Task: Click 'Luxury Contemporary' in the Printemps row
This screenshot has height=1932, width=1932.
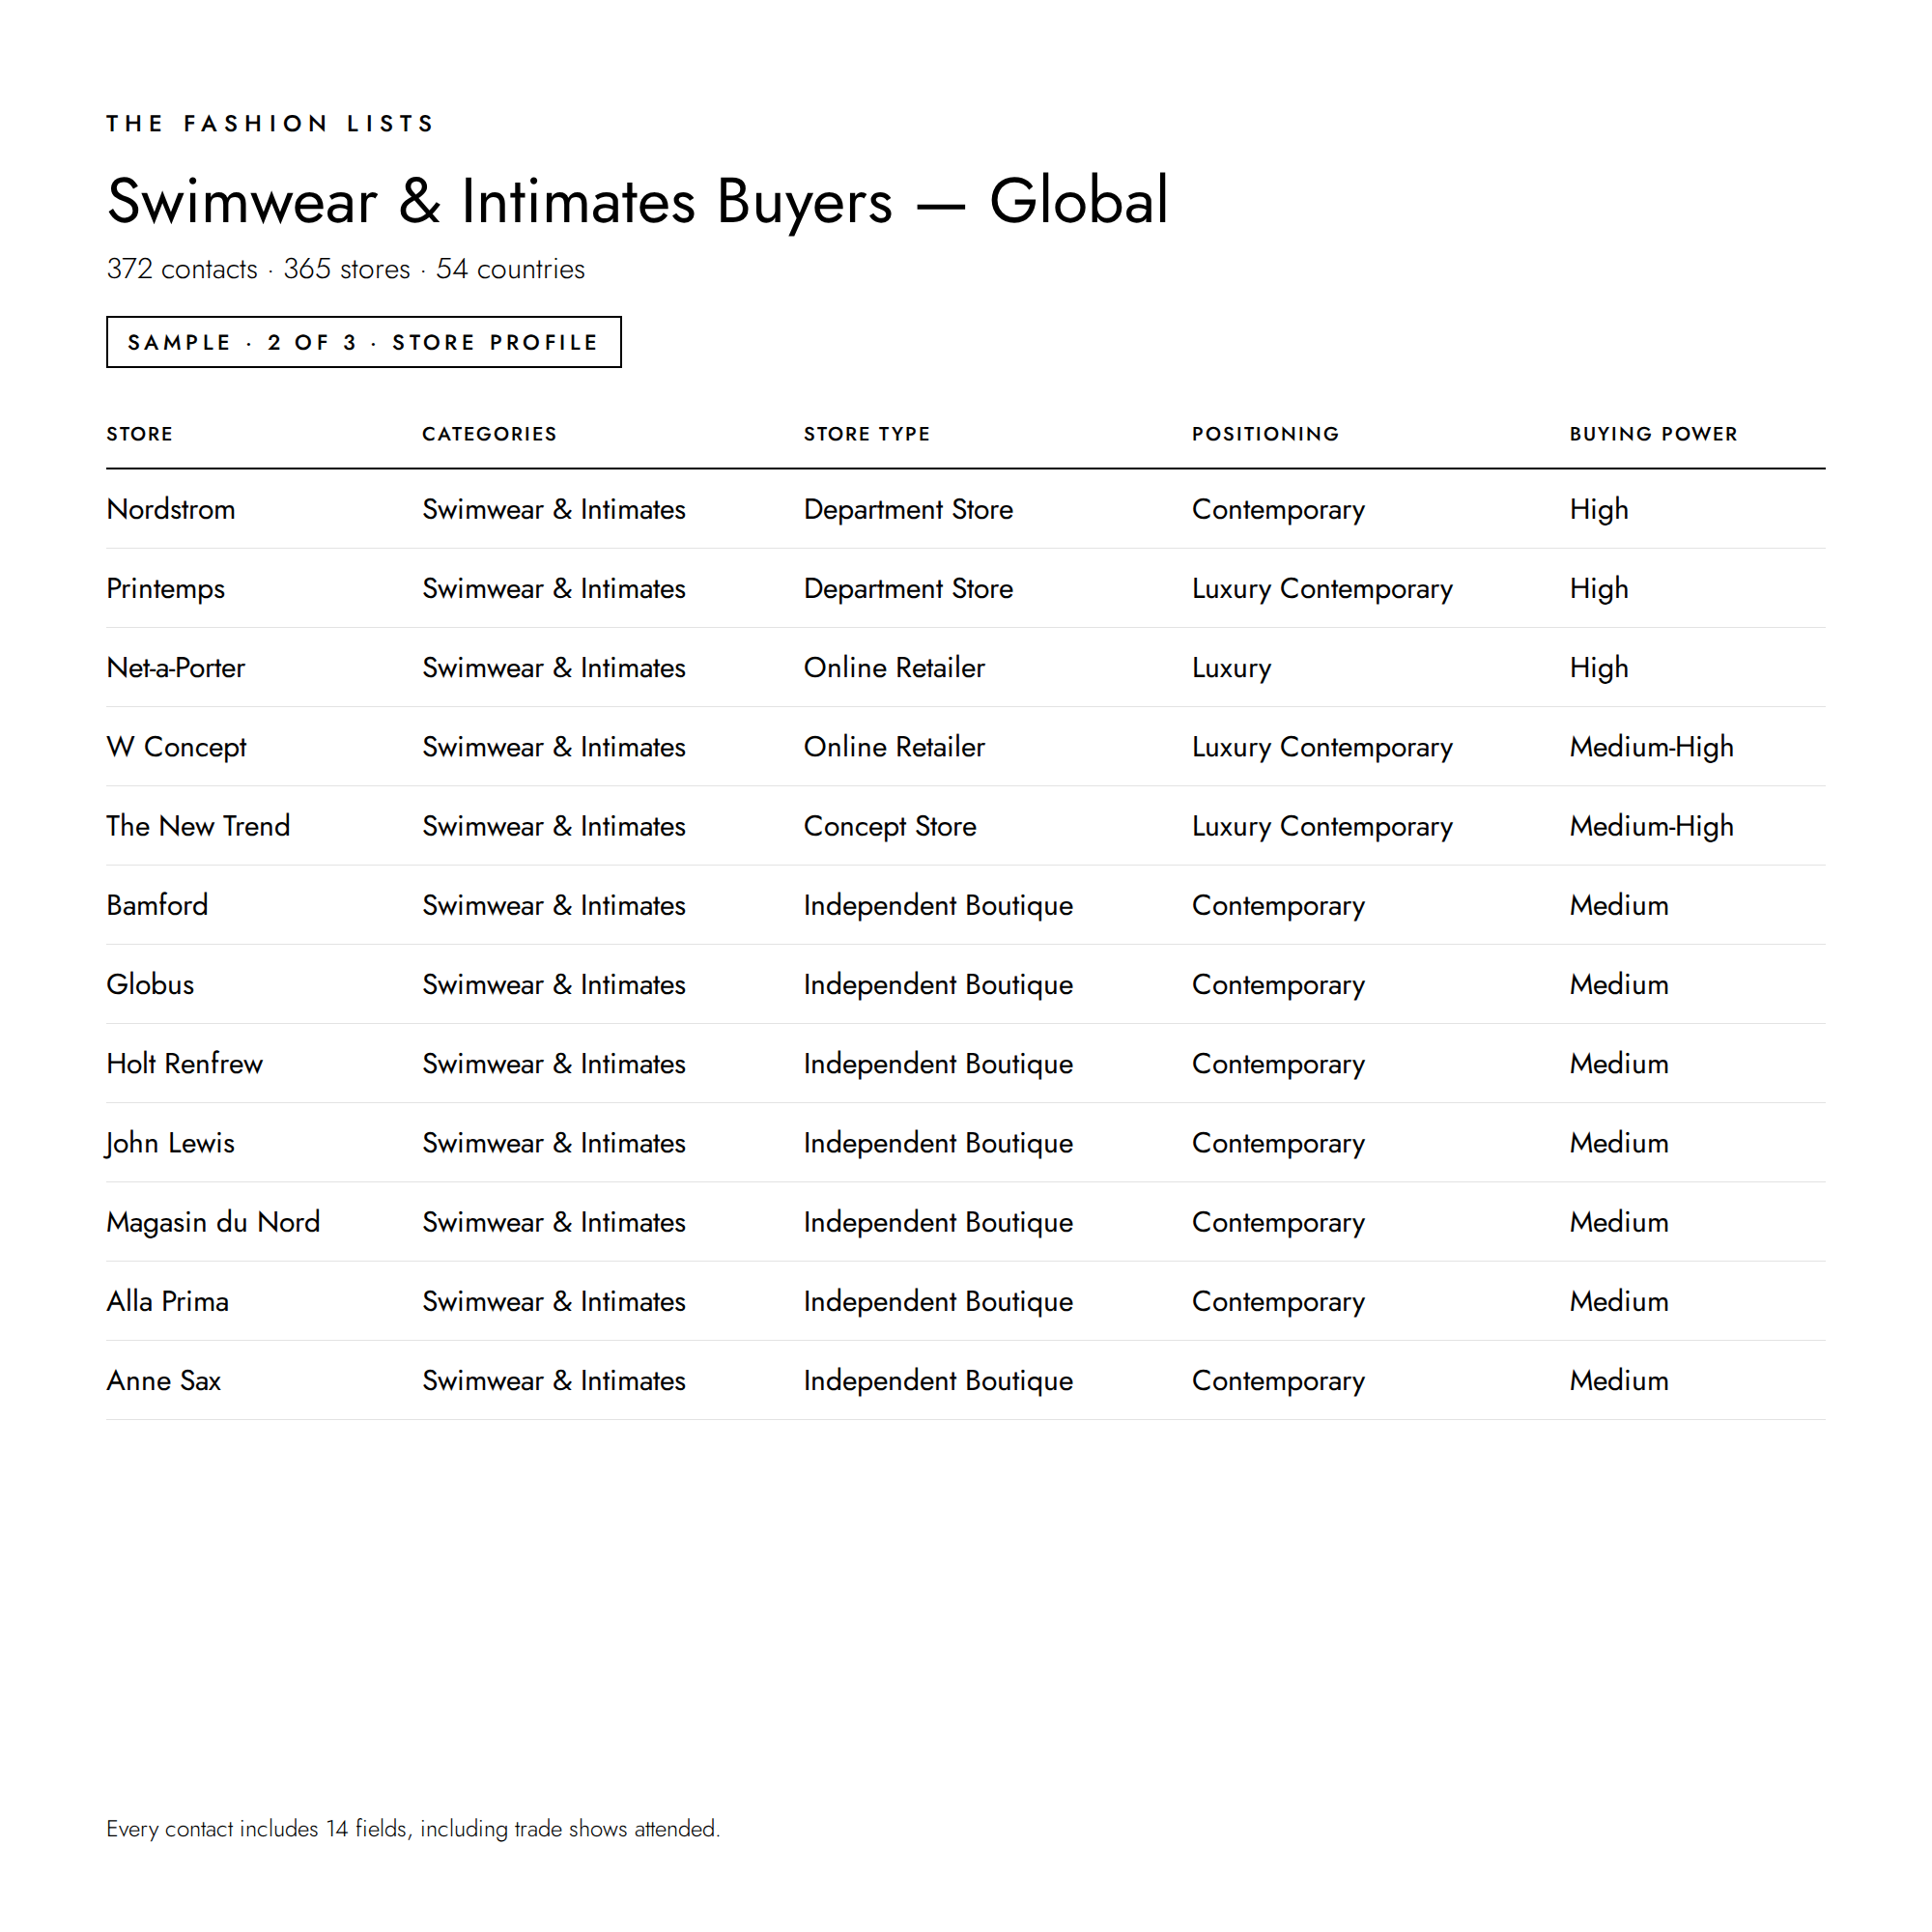Action: (x=1322, y=588)
